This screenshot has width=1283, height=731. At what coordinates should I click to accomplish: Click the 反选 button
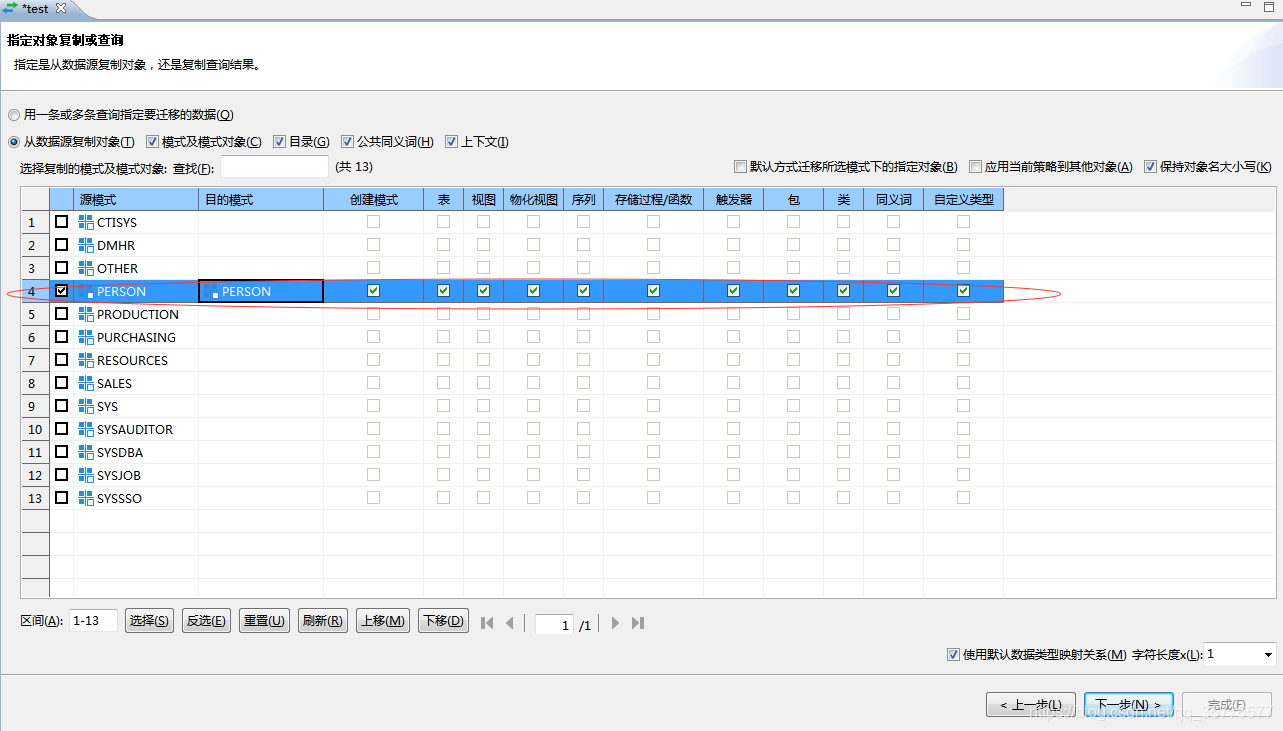[x=206, y=621]
